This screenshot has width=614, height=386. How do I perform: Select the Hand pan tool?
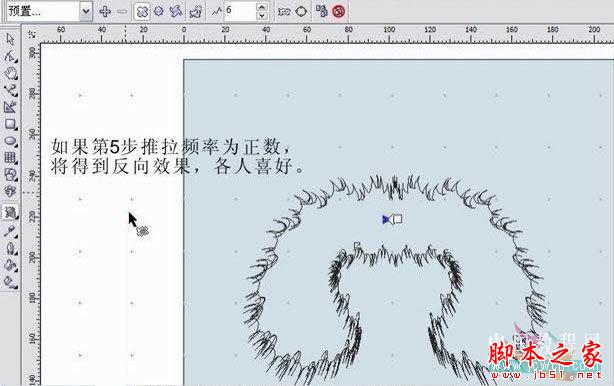10,73
